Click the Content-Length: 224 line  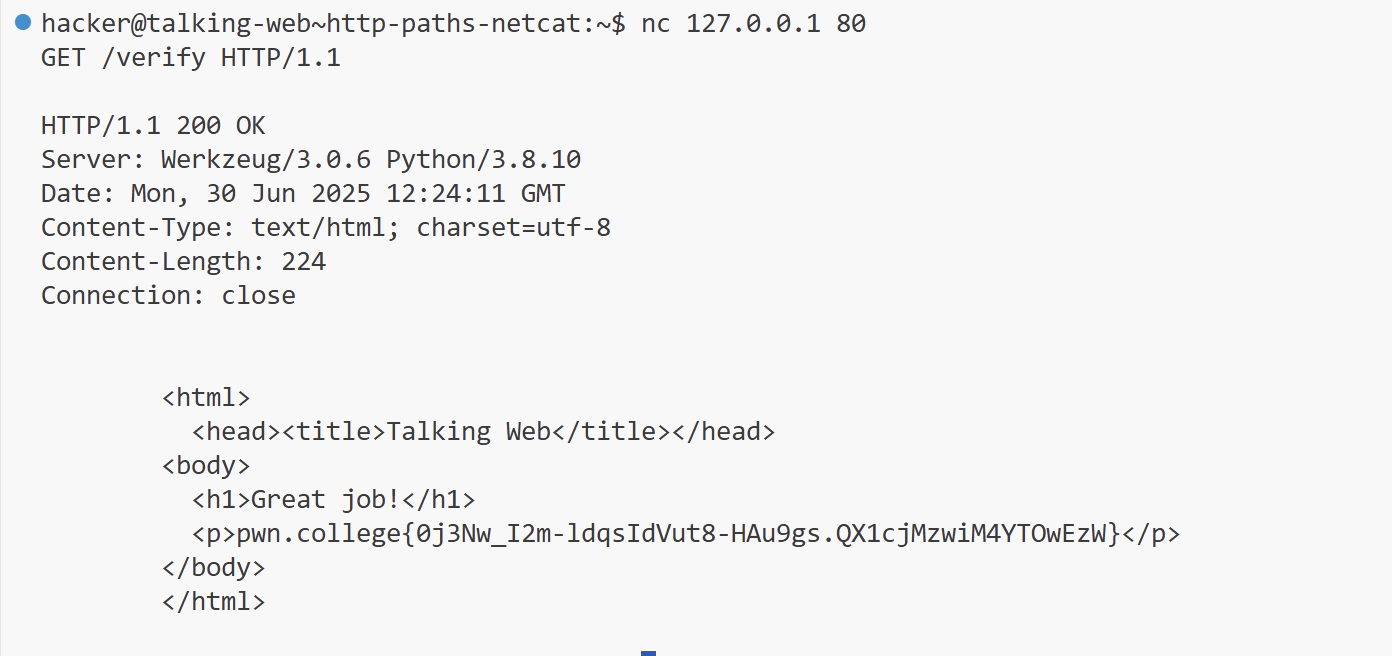(183, 262)
